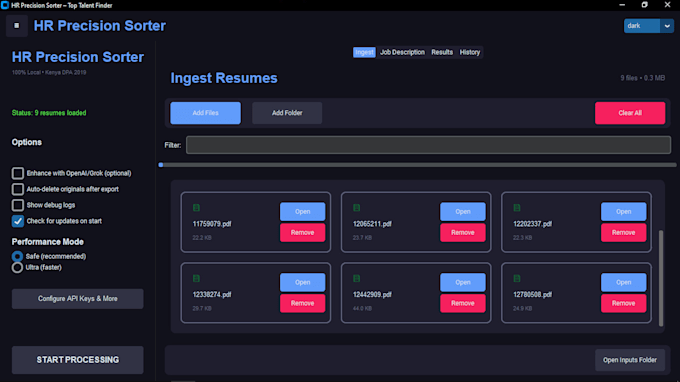Minimize the HR Precision Sorter window
The image size is (680, 382).
pyautogui.click(x=622, y=5)
